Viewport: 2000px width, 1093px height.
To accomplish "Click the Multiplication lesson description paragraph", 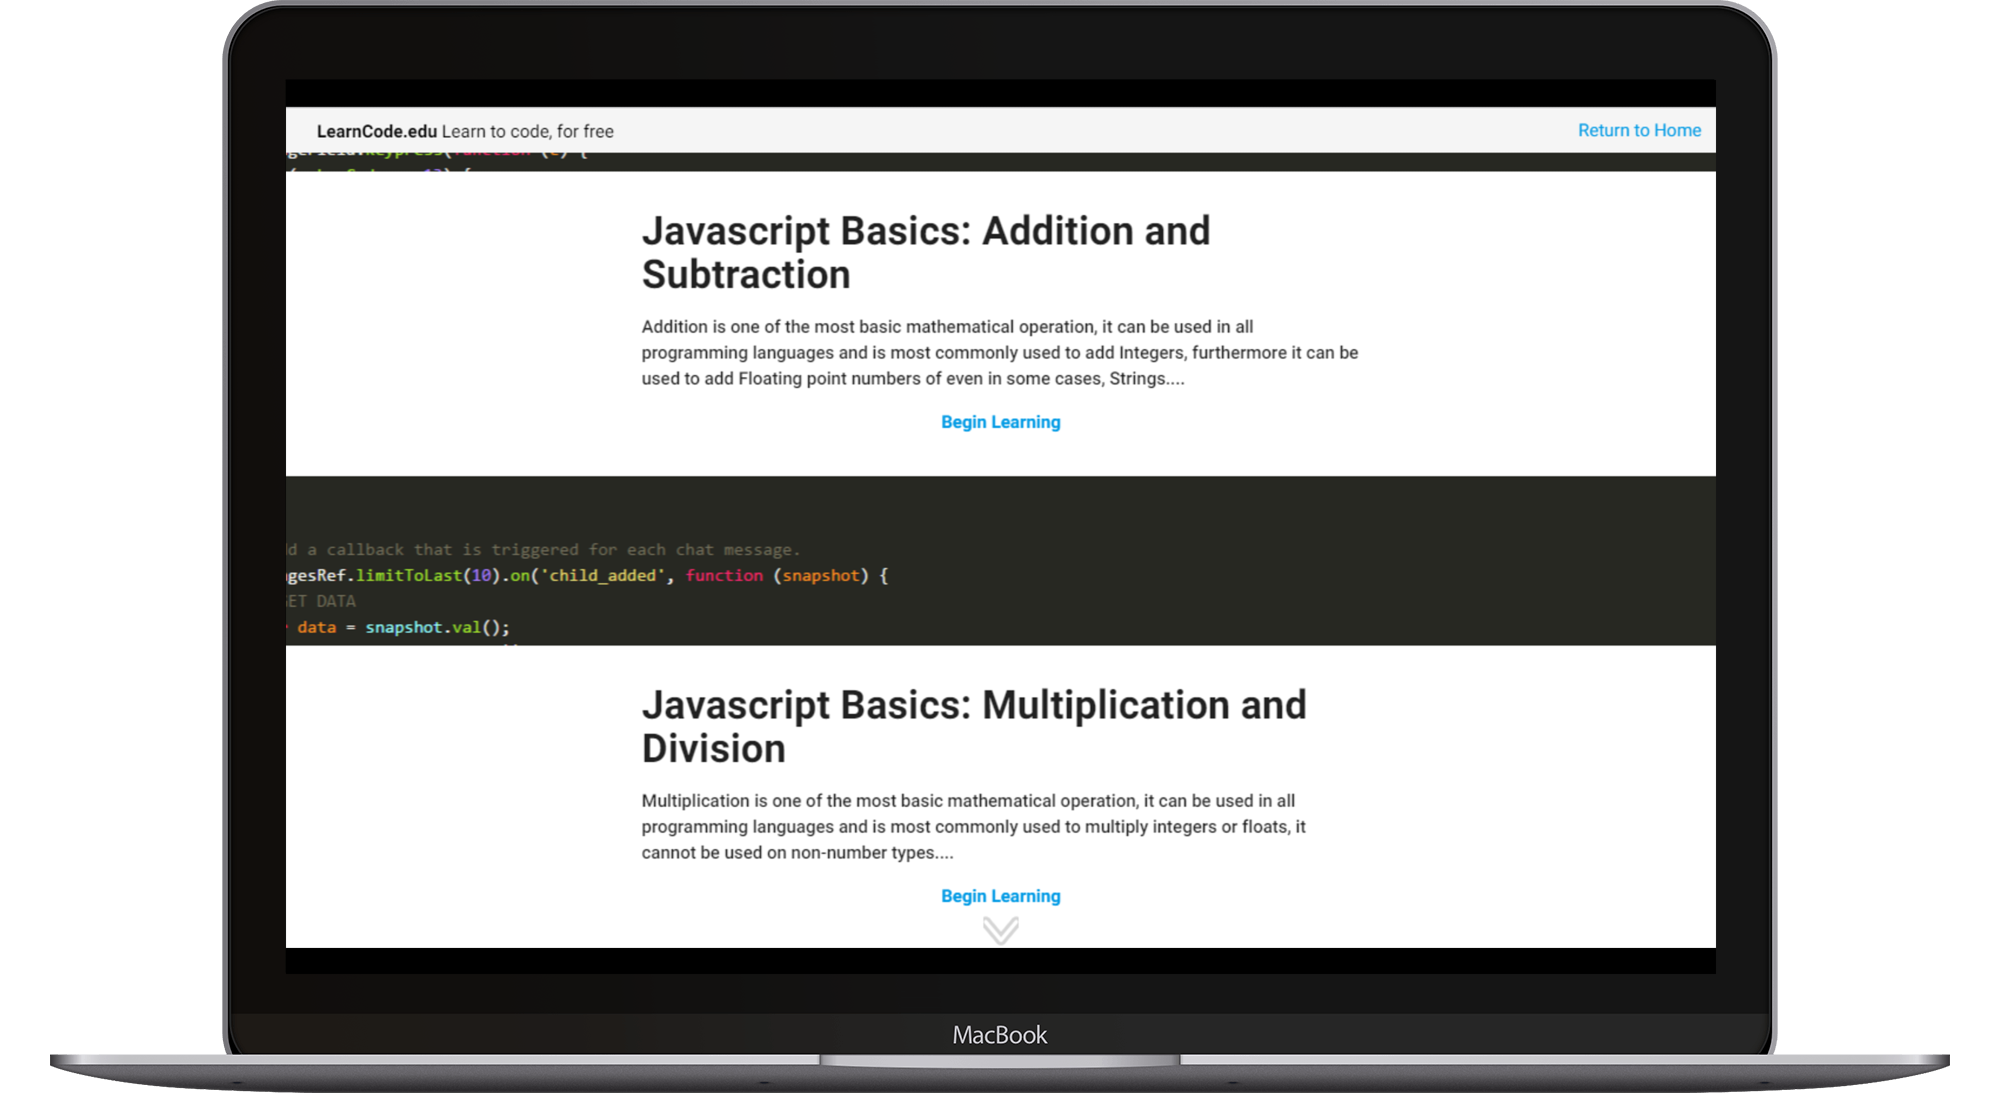I will coord(973,826).
